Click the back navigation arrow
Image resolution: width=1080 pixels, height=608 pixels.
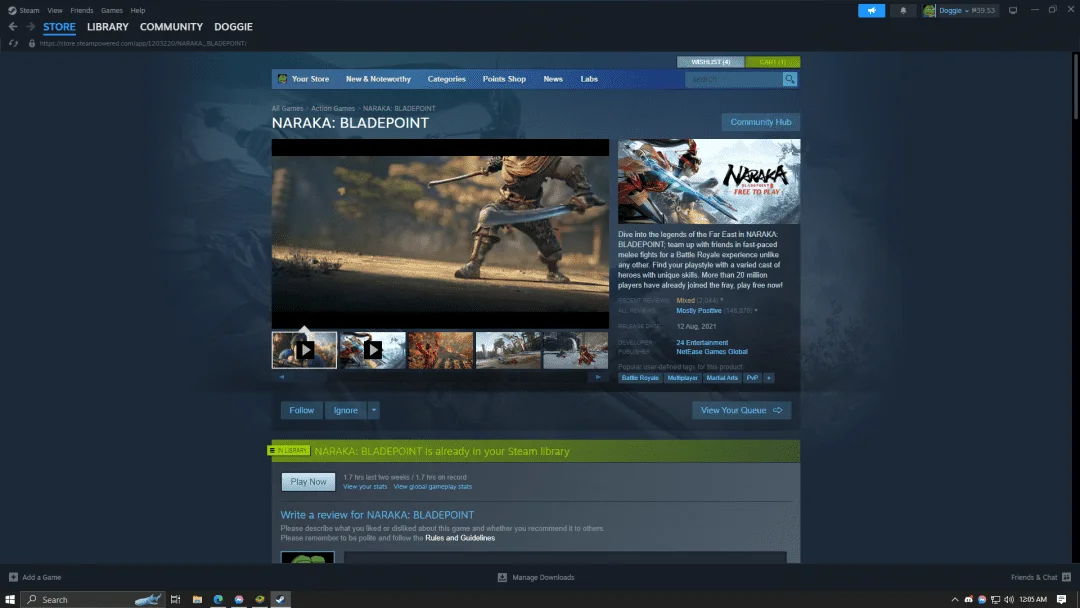click(13, 27)
